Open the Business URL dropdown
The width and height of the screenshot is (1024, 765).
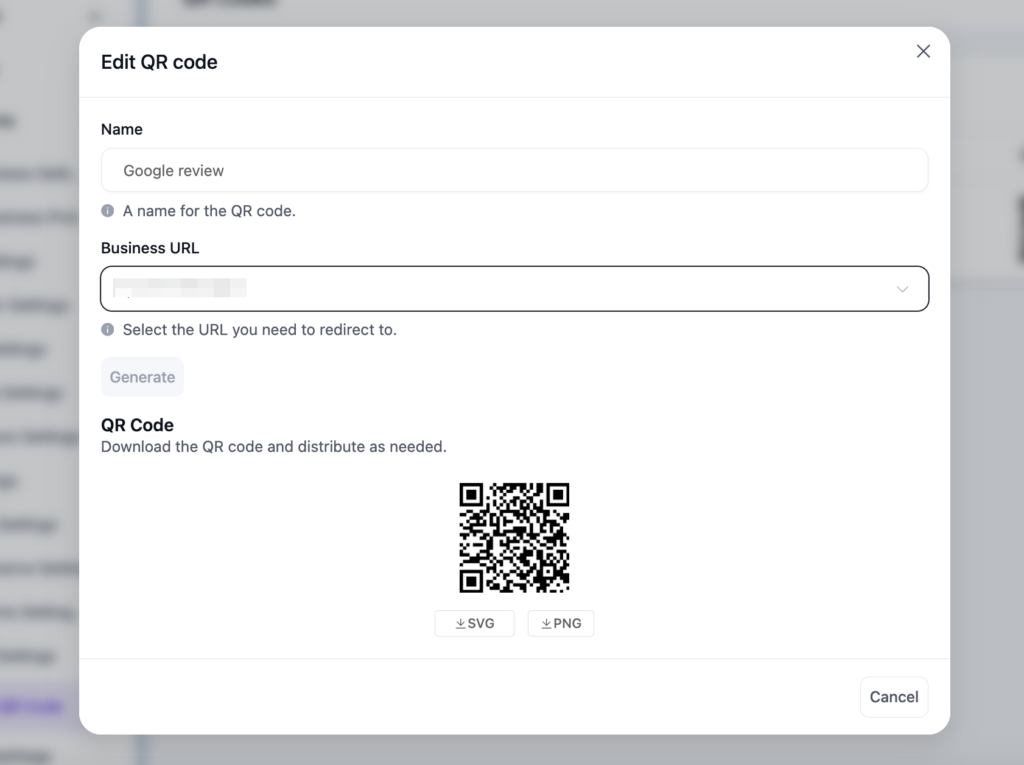tap(515, 289)
